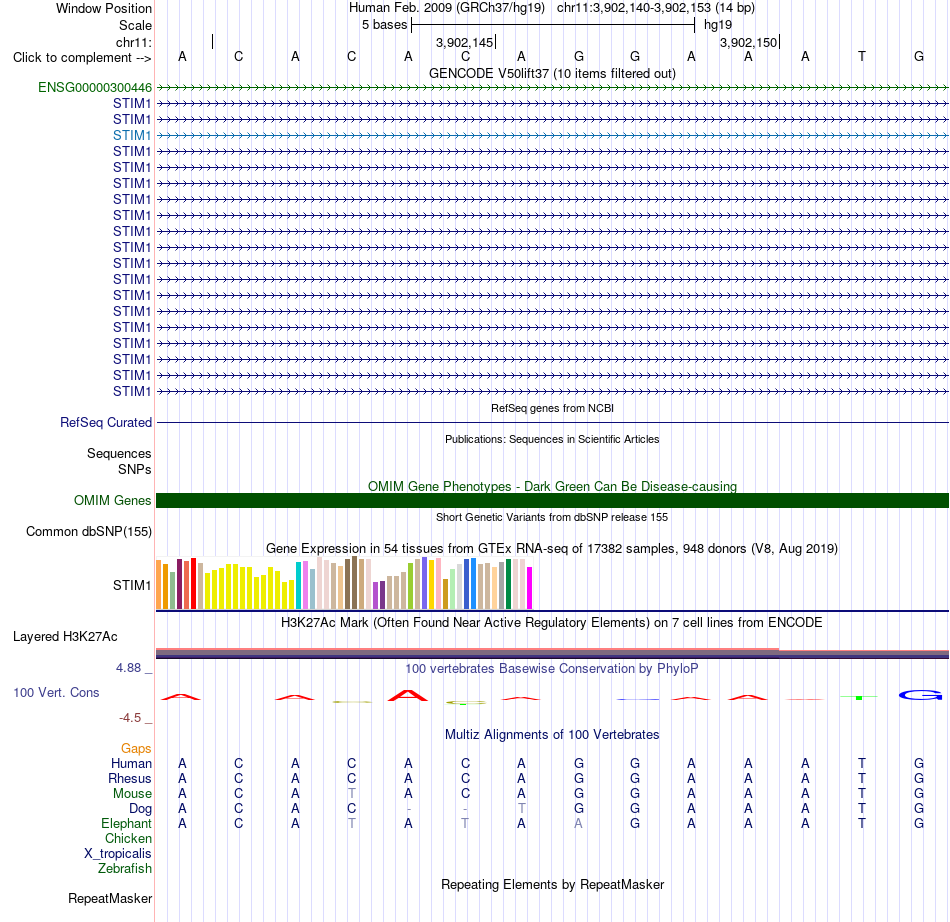
Task: Click 'Repeating Elements by RepeatMasker' title
Action: point(552,884)
